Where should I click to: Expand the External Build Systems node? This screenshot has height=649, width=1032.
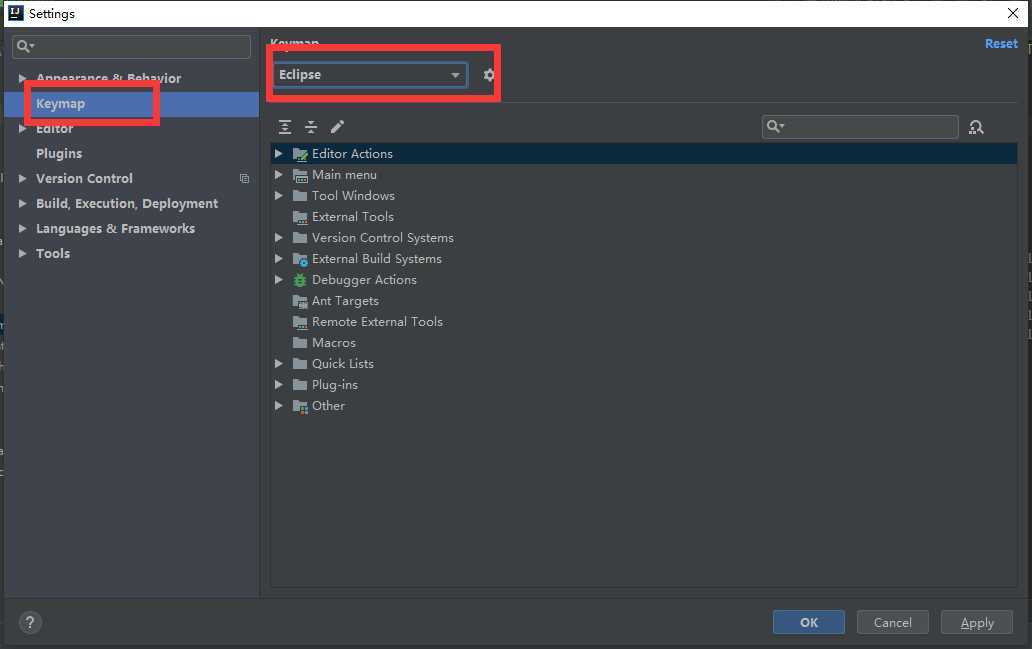(x=278, y=259)
